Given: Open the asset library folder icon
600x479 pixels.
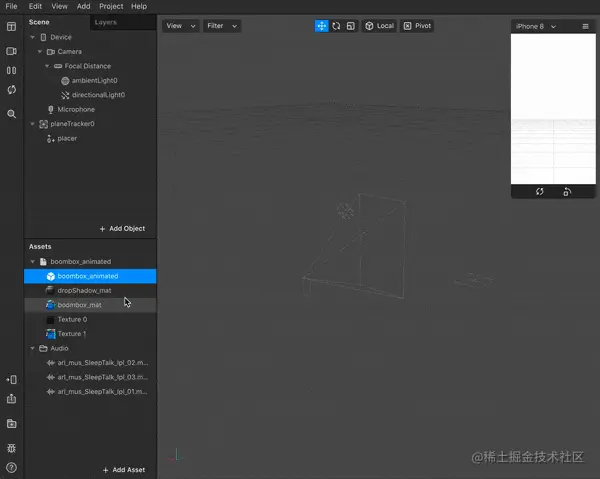Looking at the screenshot, I should [11, 424].
